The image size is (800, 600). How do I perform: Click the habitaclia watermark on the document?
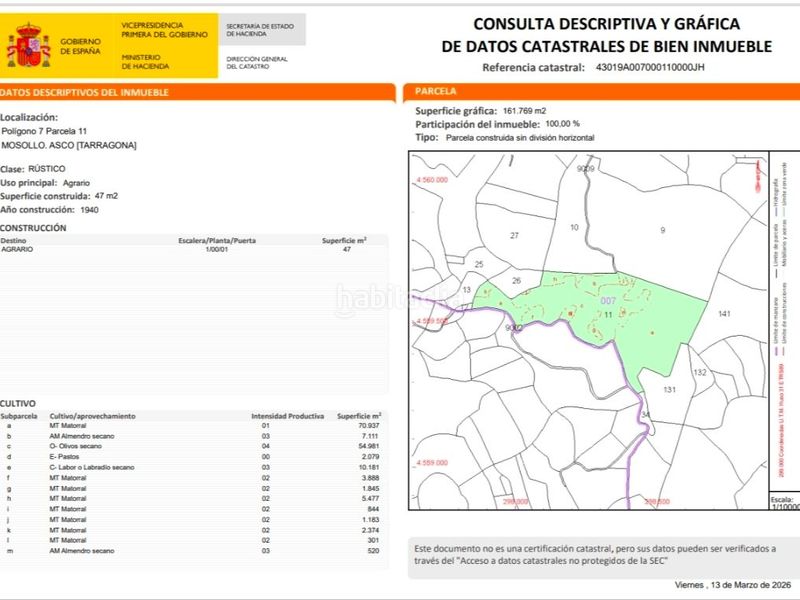coord(398,299)
